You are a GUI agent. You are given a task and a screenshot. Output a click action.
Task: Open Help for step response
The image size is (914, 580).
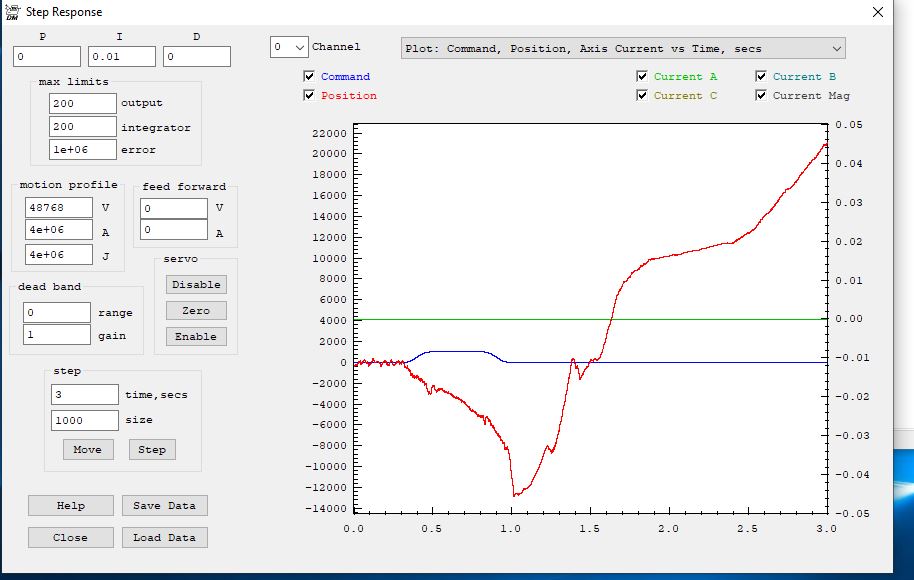coord(70,506)
